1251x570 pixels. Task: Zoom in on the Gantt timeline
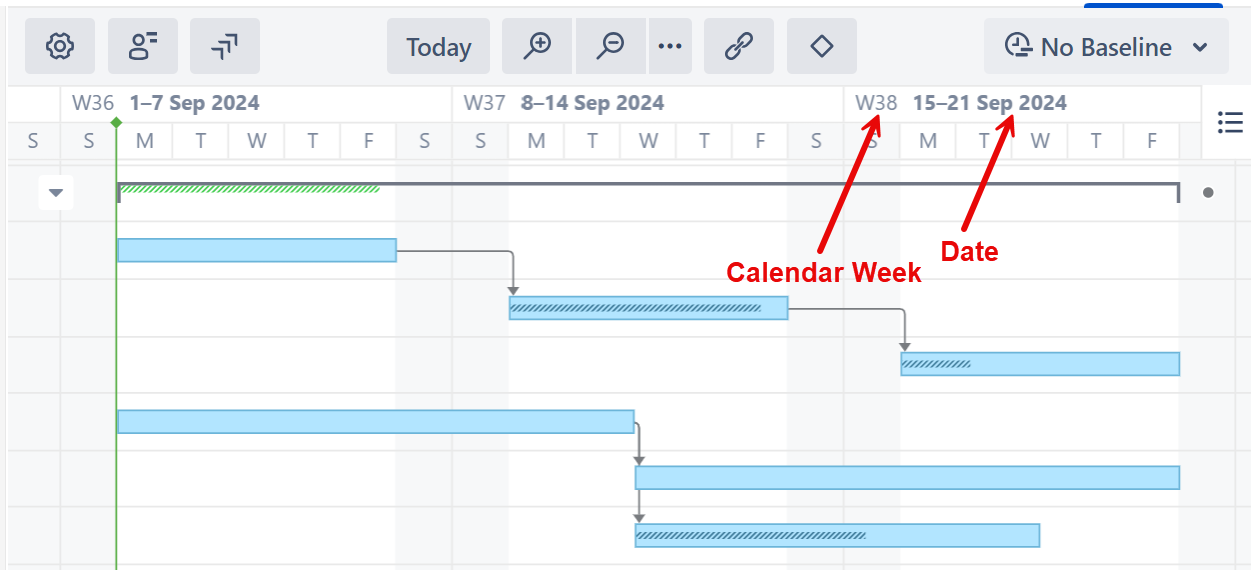(x=538, y=46)
